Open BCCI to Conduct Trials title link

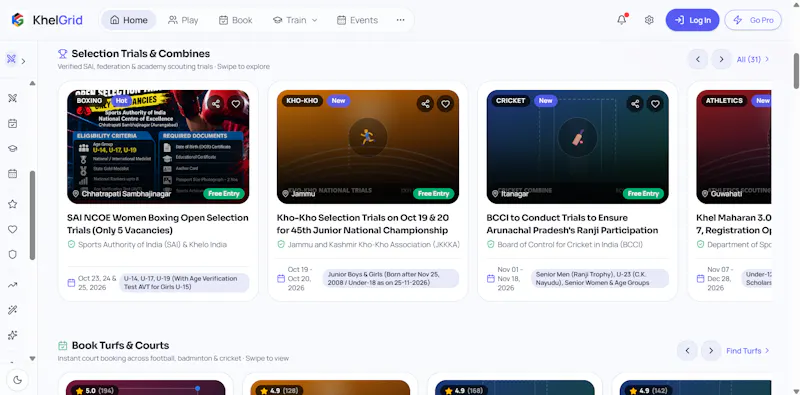pos(572,224)
